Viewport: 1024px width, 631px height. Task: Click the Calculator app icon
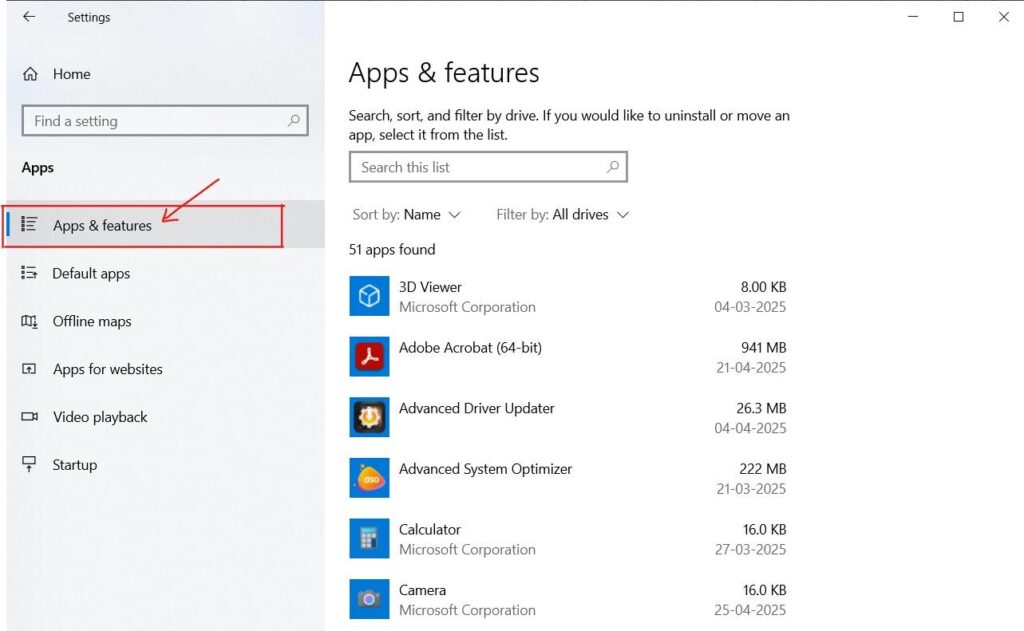click(369, 539)
